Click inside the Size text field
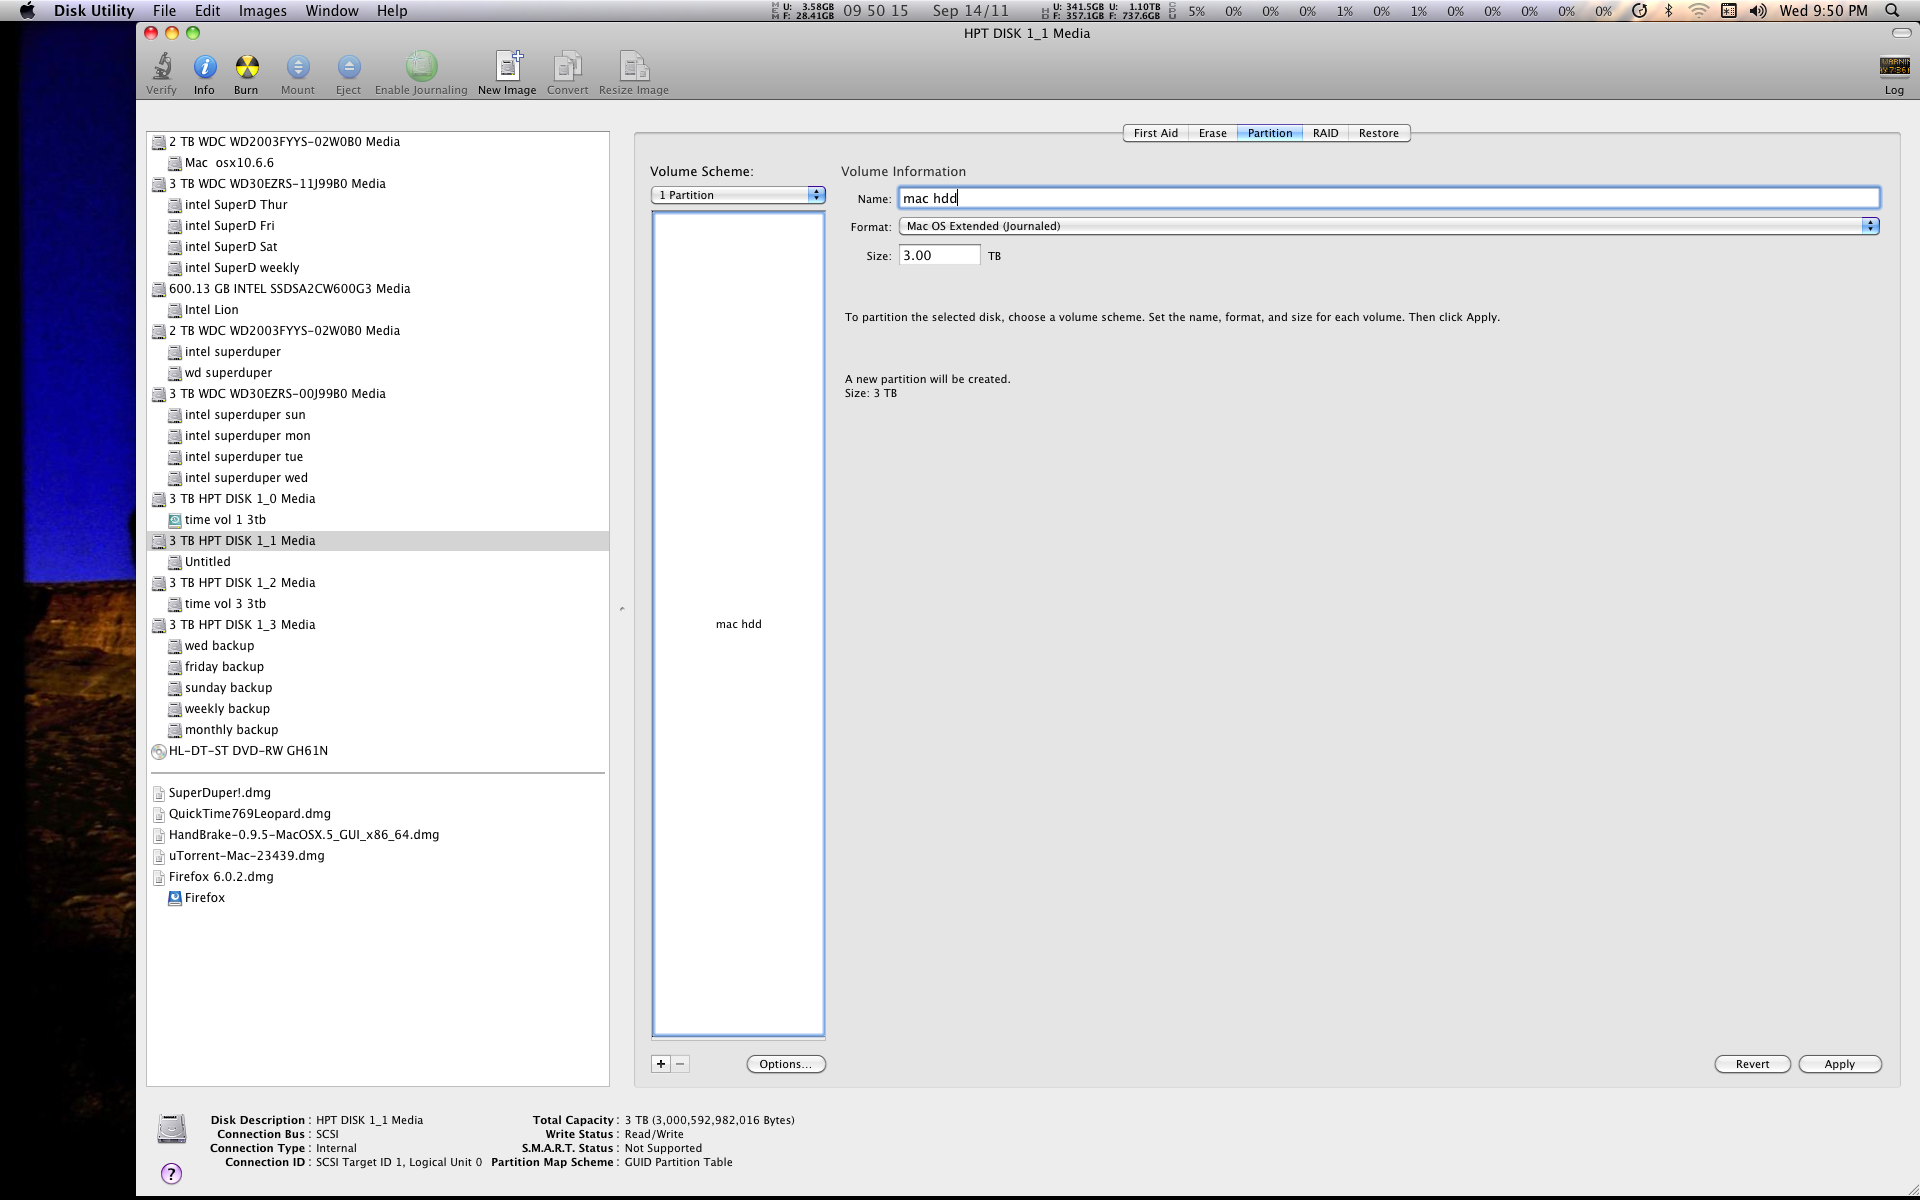Viewport: 1920px width, 1200px height. pos(938,256)
